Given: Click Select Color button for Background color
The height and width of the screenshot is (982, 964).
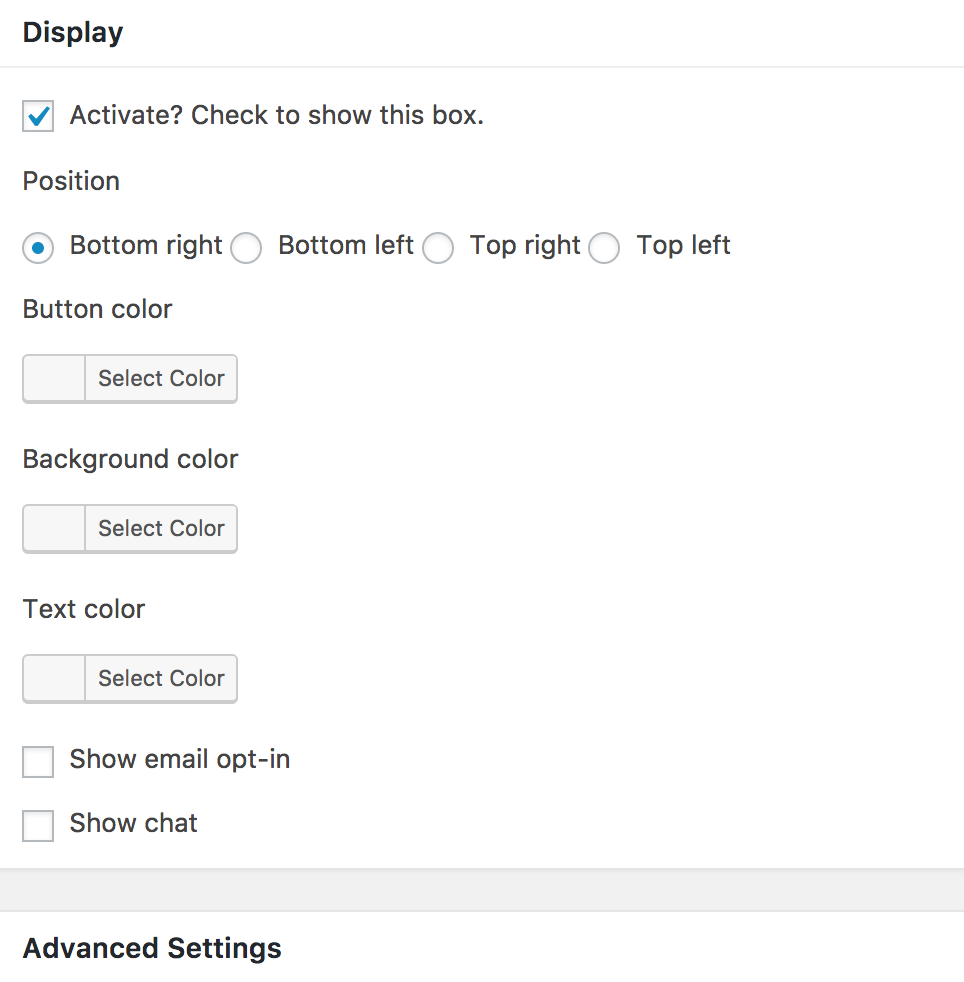Looking at the screenshot, I should click(x=161, y=528).
